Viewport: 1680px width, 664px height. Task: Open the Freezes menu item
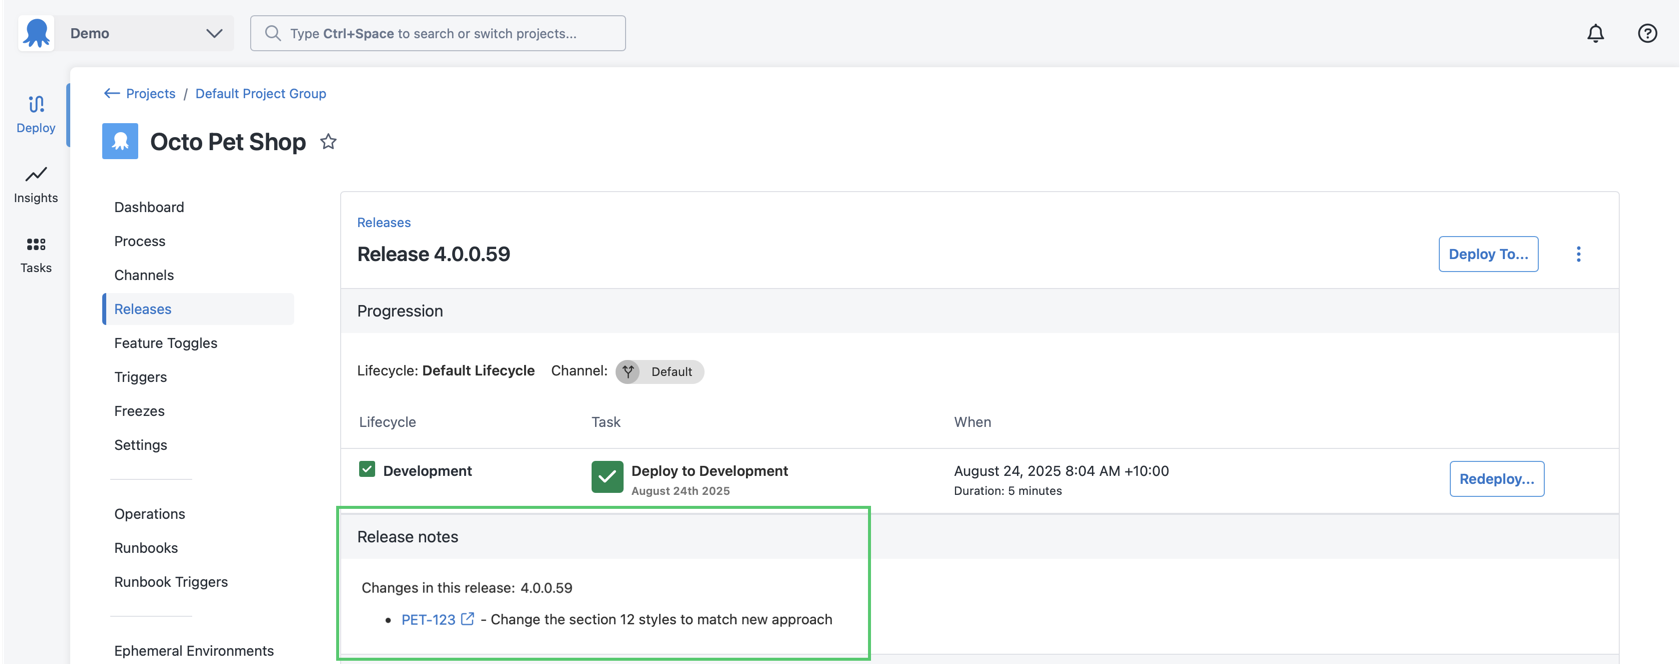(x=139, y=411)
